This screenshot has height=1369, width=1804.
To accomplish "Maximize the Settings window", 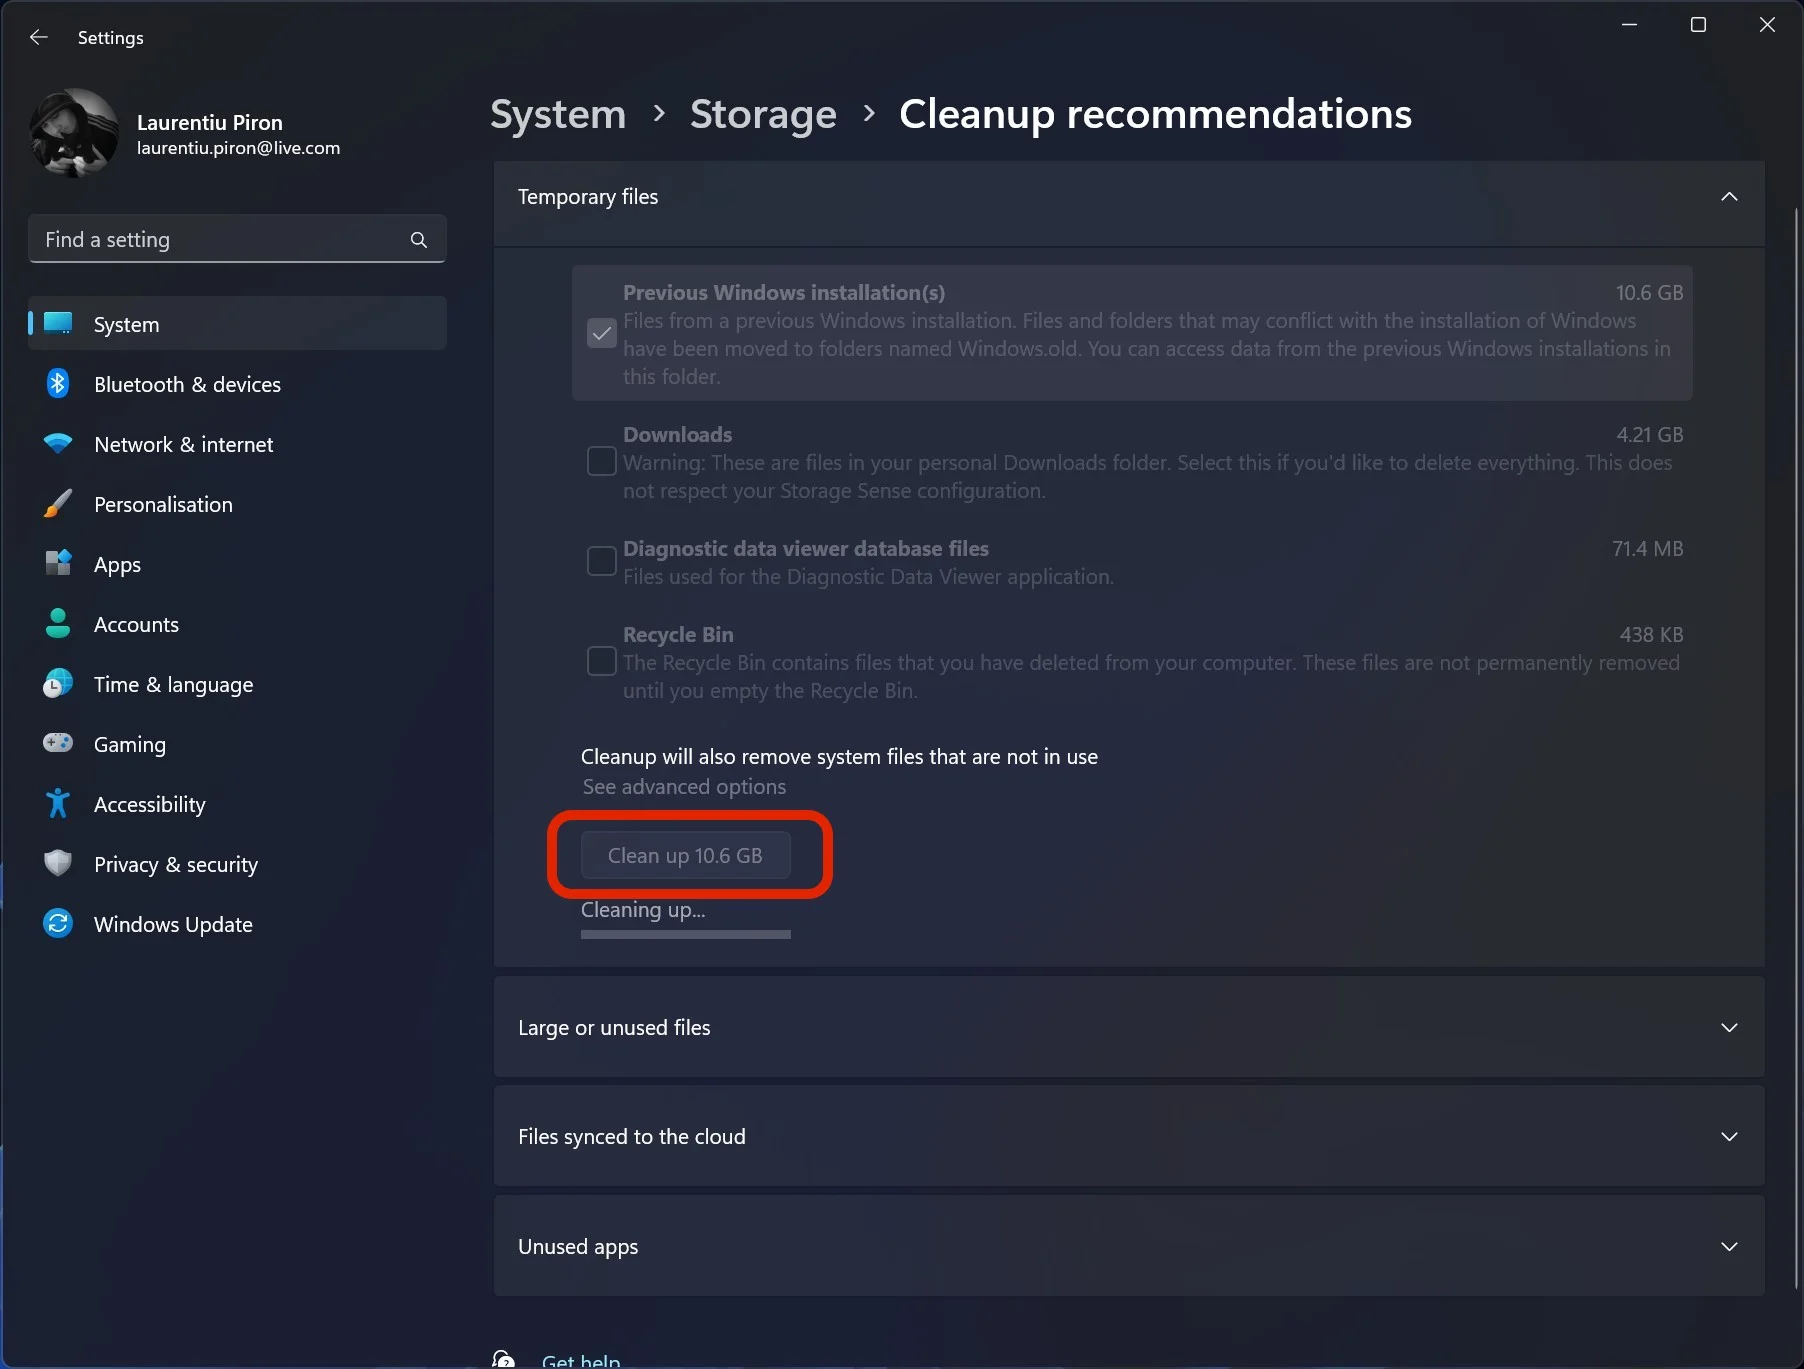I will coord(1698,24).
